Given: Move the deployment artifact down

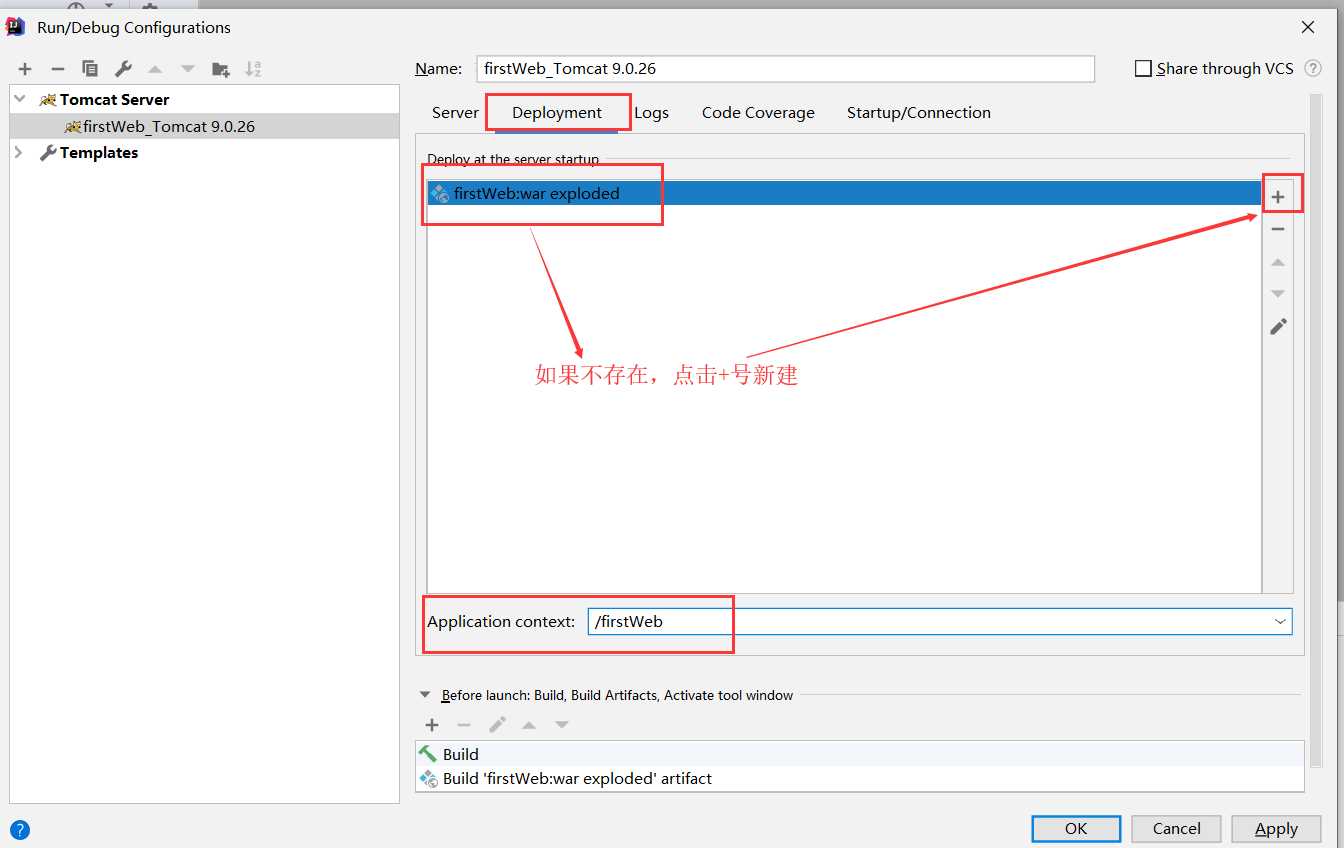Looking at the screenshot, I should 1278,294.
